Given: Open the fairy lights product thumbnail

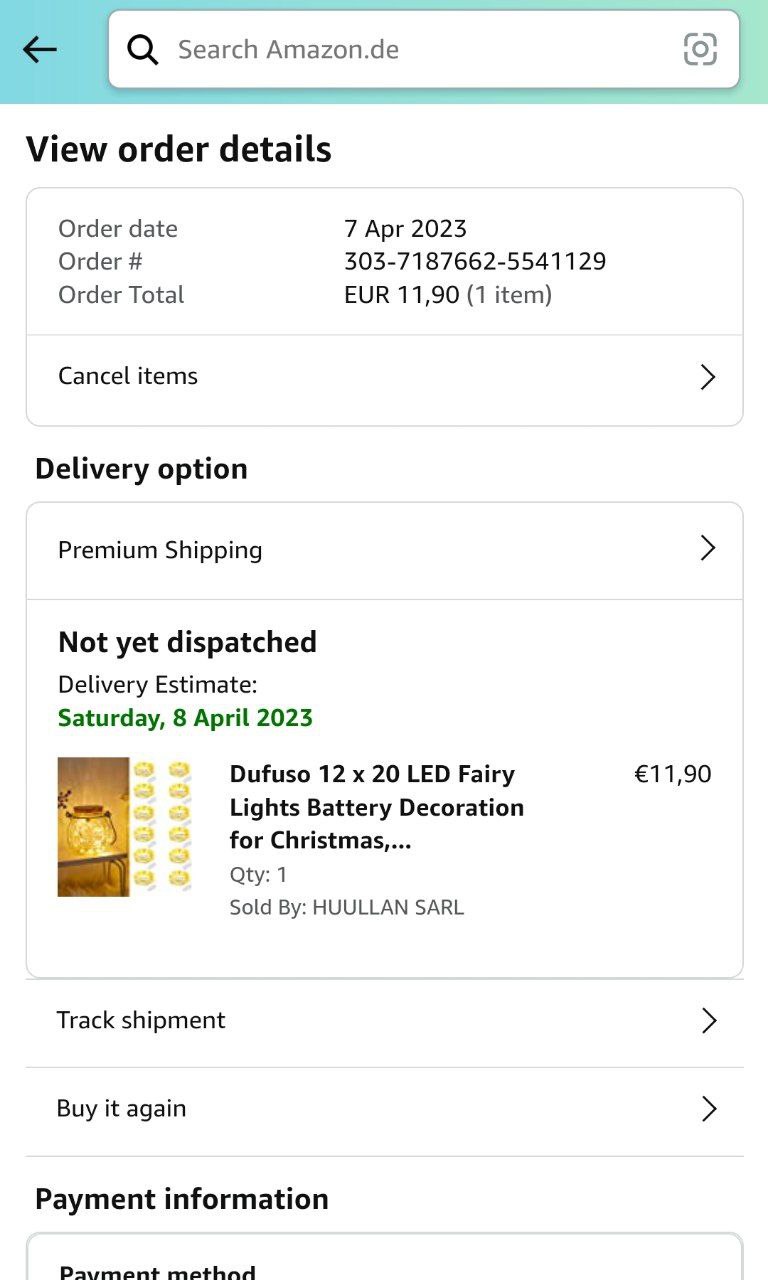Looking at the screenshot, I should click(x=124, y=826).
